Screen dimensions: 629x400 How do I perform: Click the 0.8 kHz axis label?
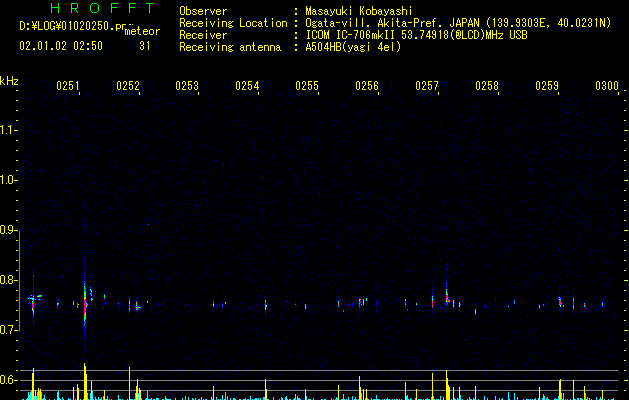(8, 280)
